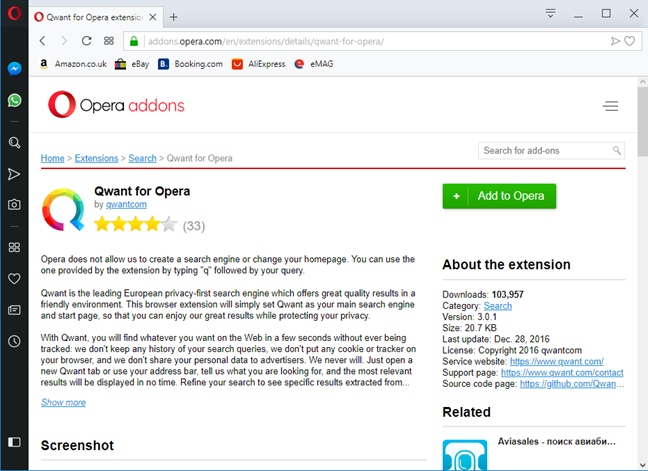Open a new tab with the plus button
The width and height of the screenshot is (648, 471).
click(174, 17)
